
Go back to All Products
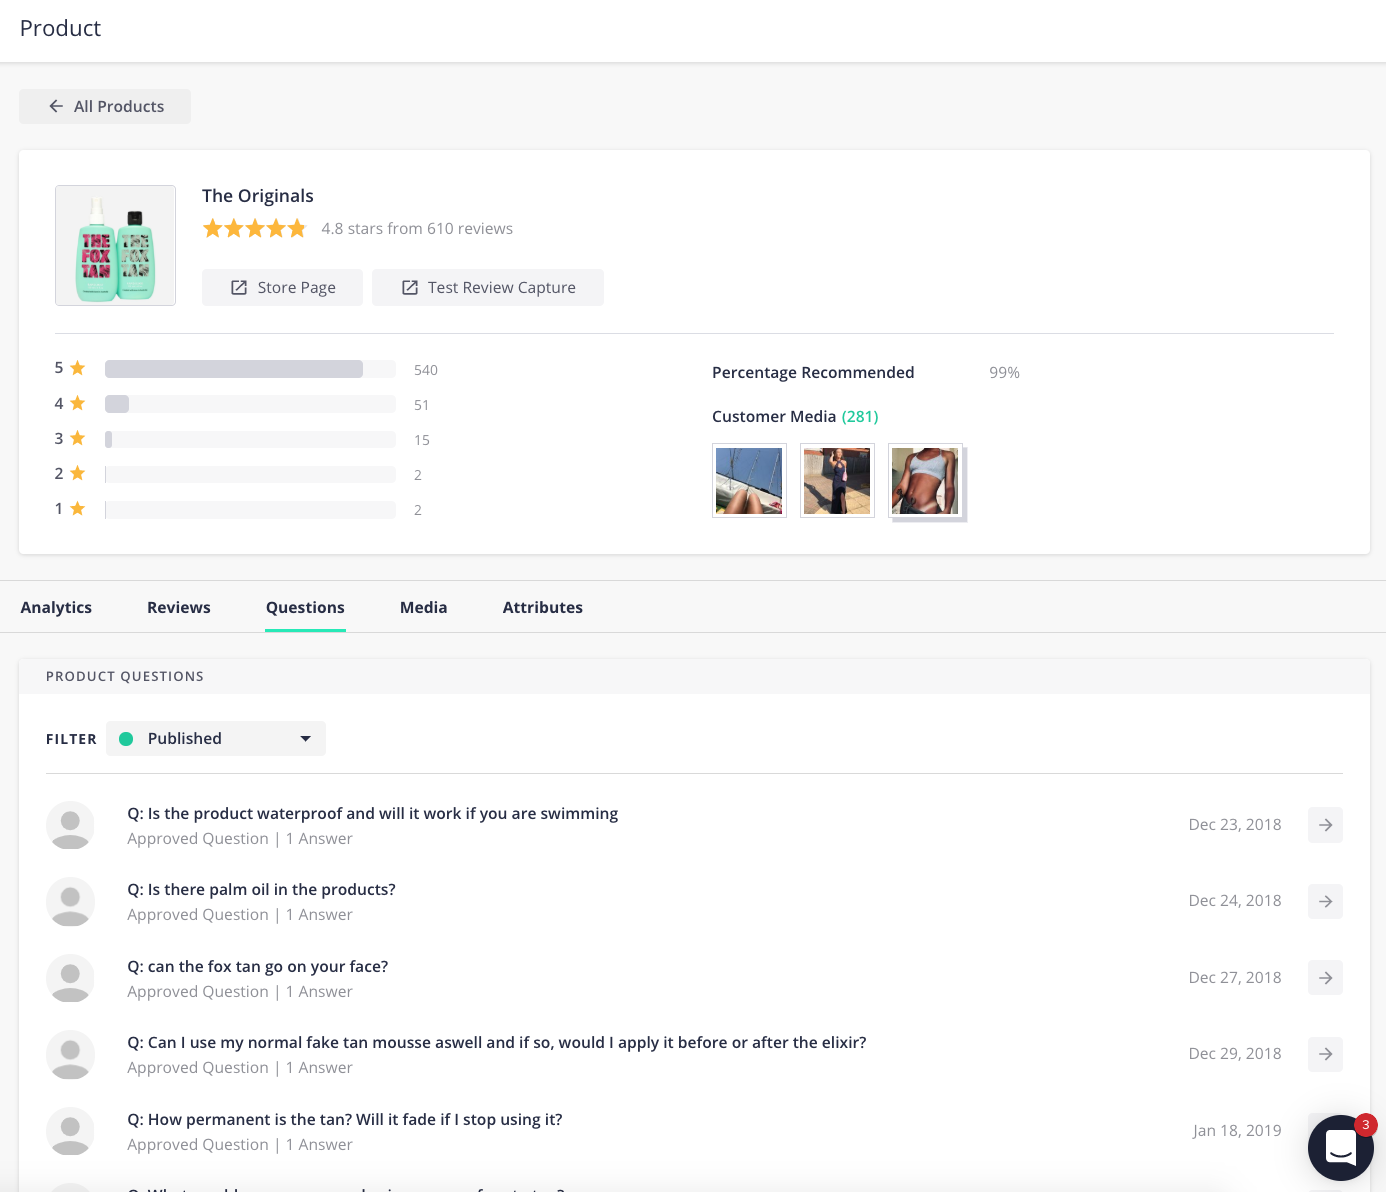tap(105, 106)
